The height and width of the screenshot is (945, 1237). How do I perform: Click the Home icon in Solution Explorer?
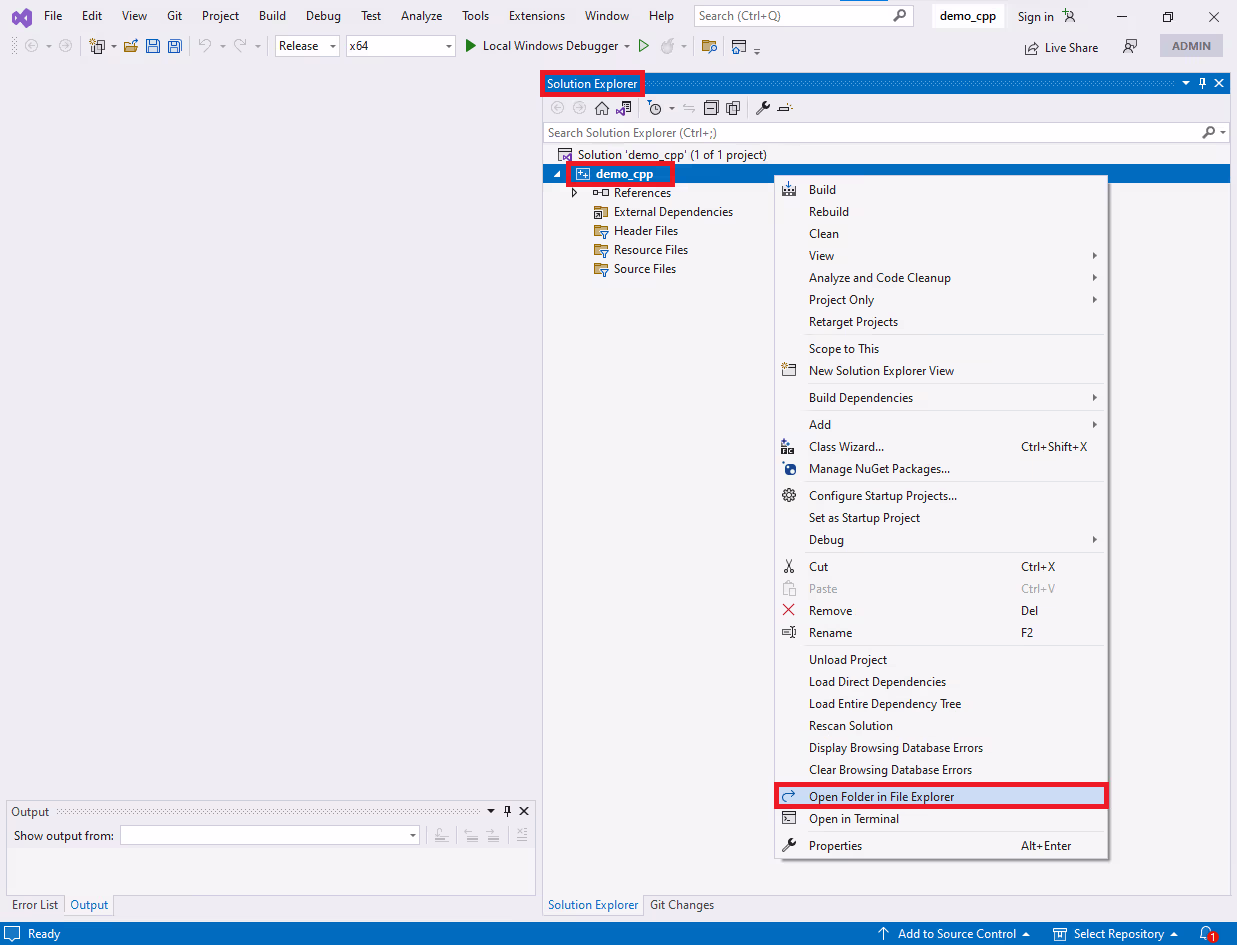(602, 108)
